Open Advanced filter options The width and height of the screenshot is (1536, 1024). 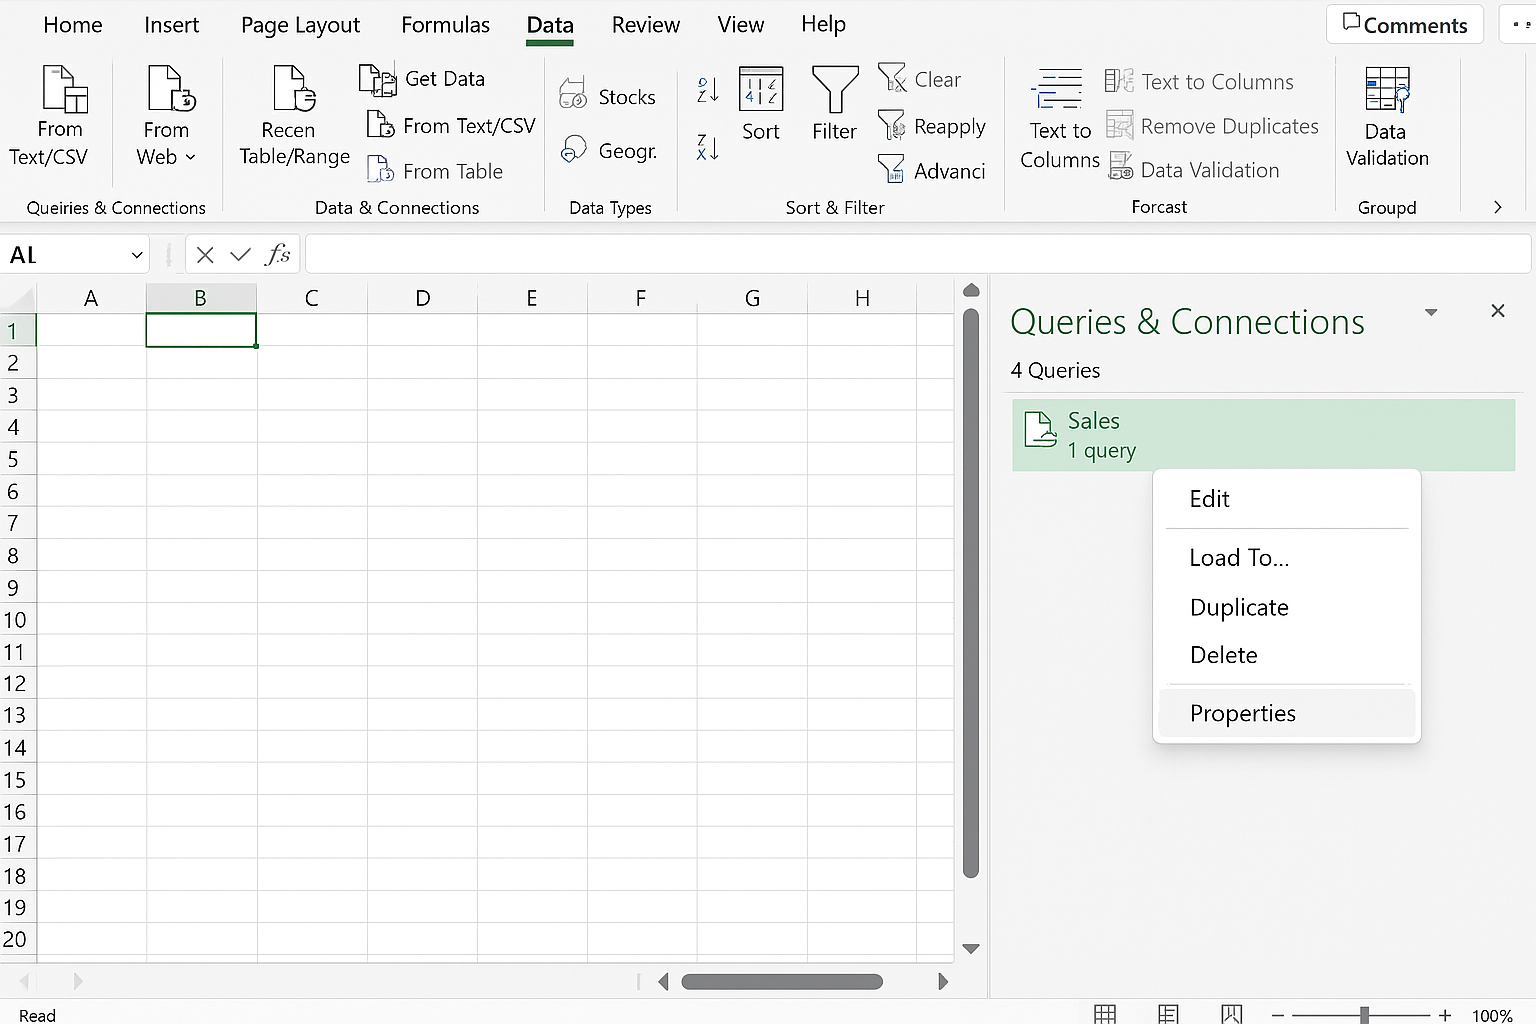tap(932, 171)
